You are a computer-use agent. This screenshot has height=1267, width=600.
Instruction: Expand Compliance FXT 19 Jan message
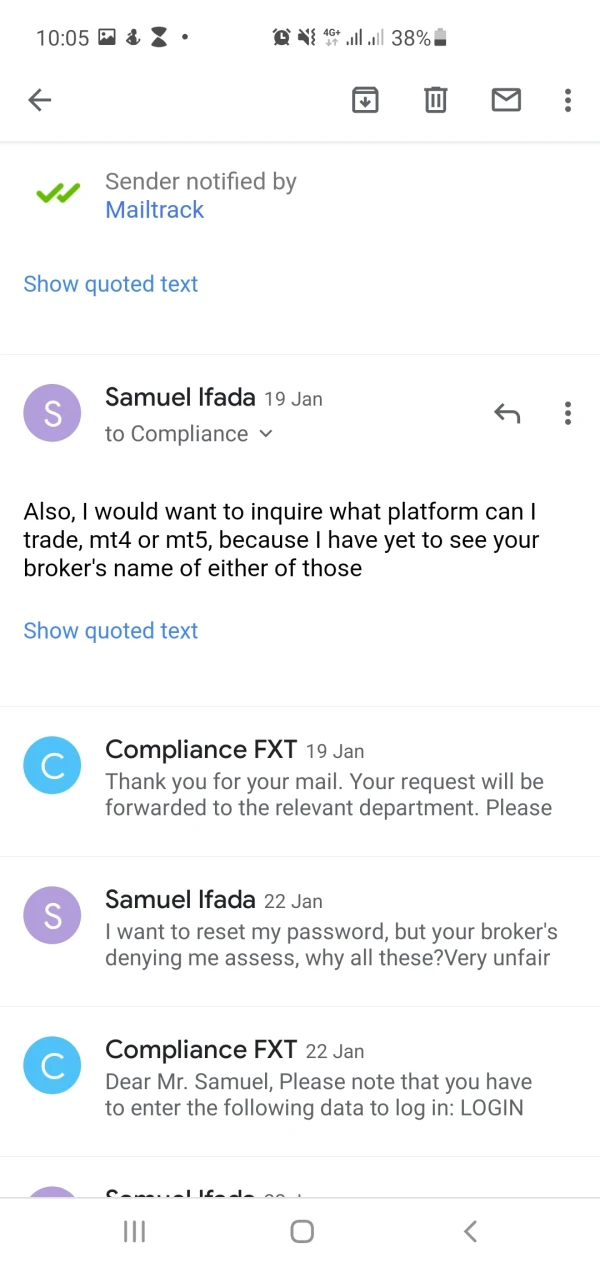click(x=328, y=781)
